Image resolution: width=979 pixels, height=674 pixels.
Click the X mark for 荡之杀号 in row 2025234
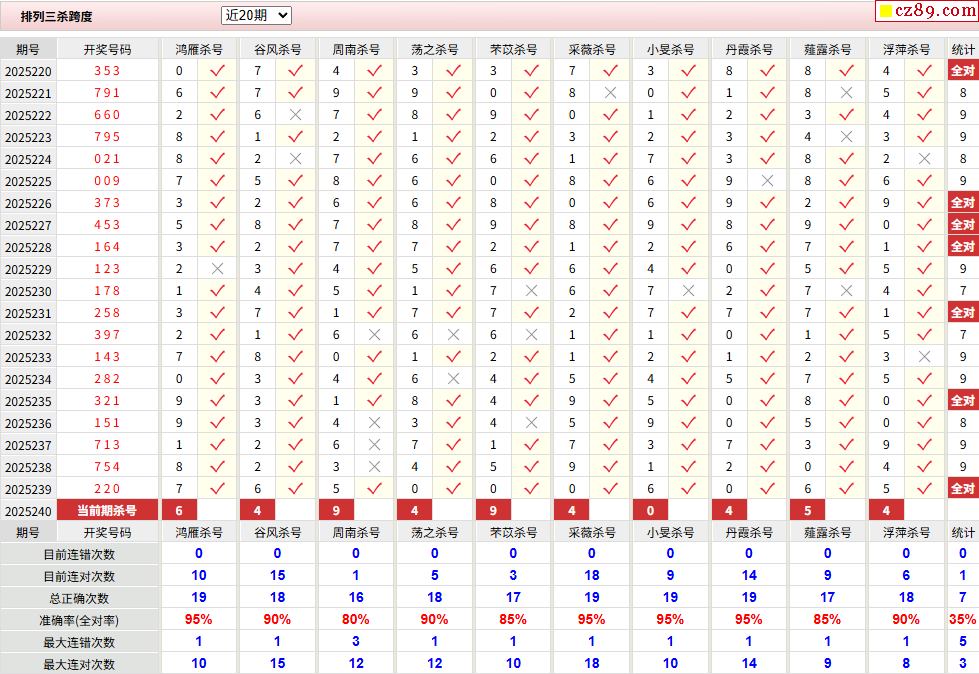tap(453, 379)
